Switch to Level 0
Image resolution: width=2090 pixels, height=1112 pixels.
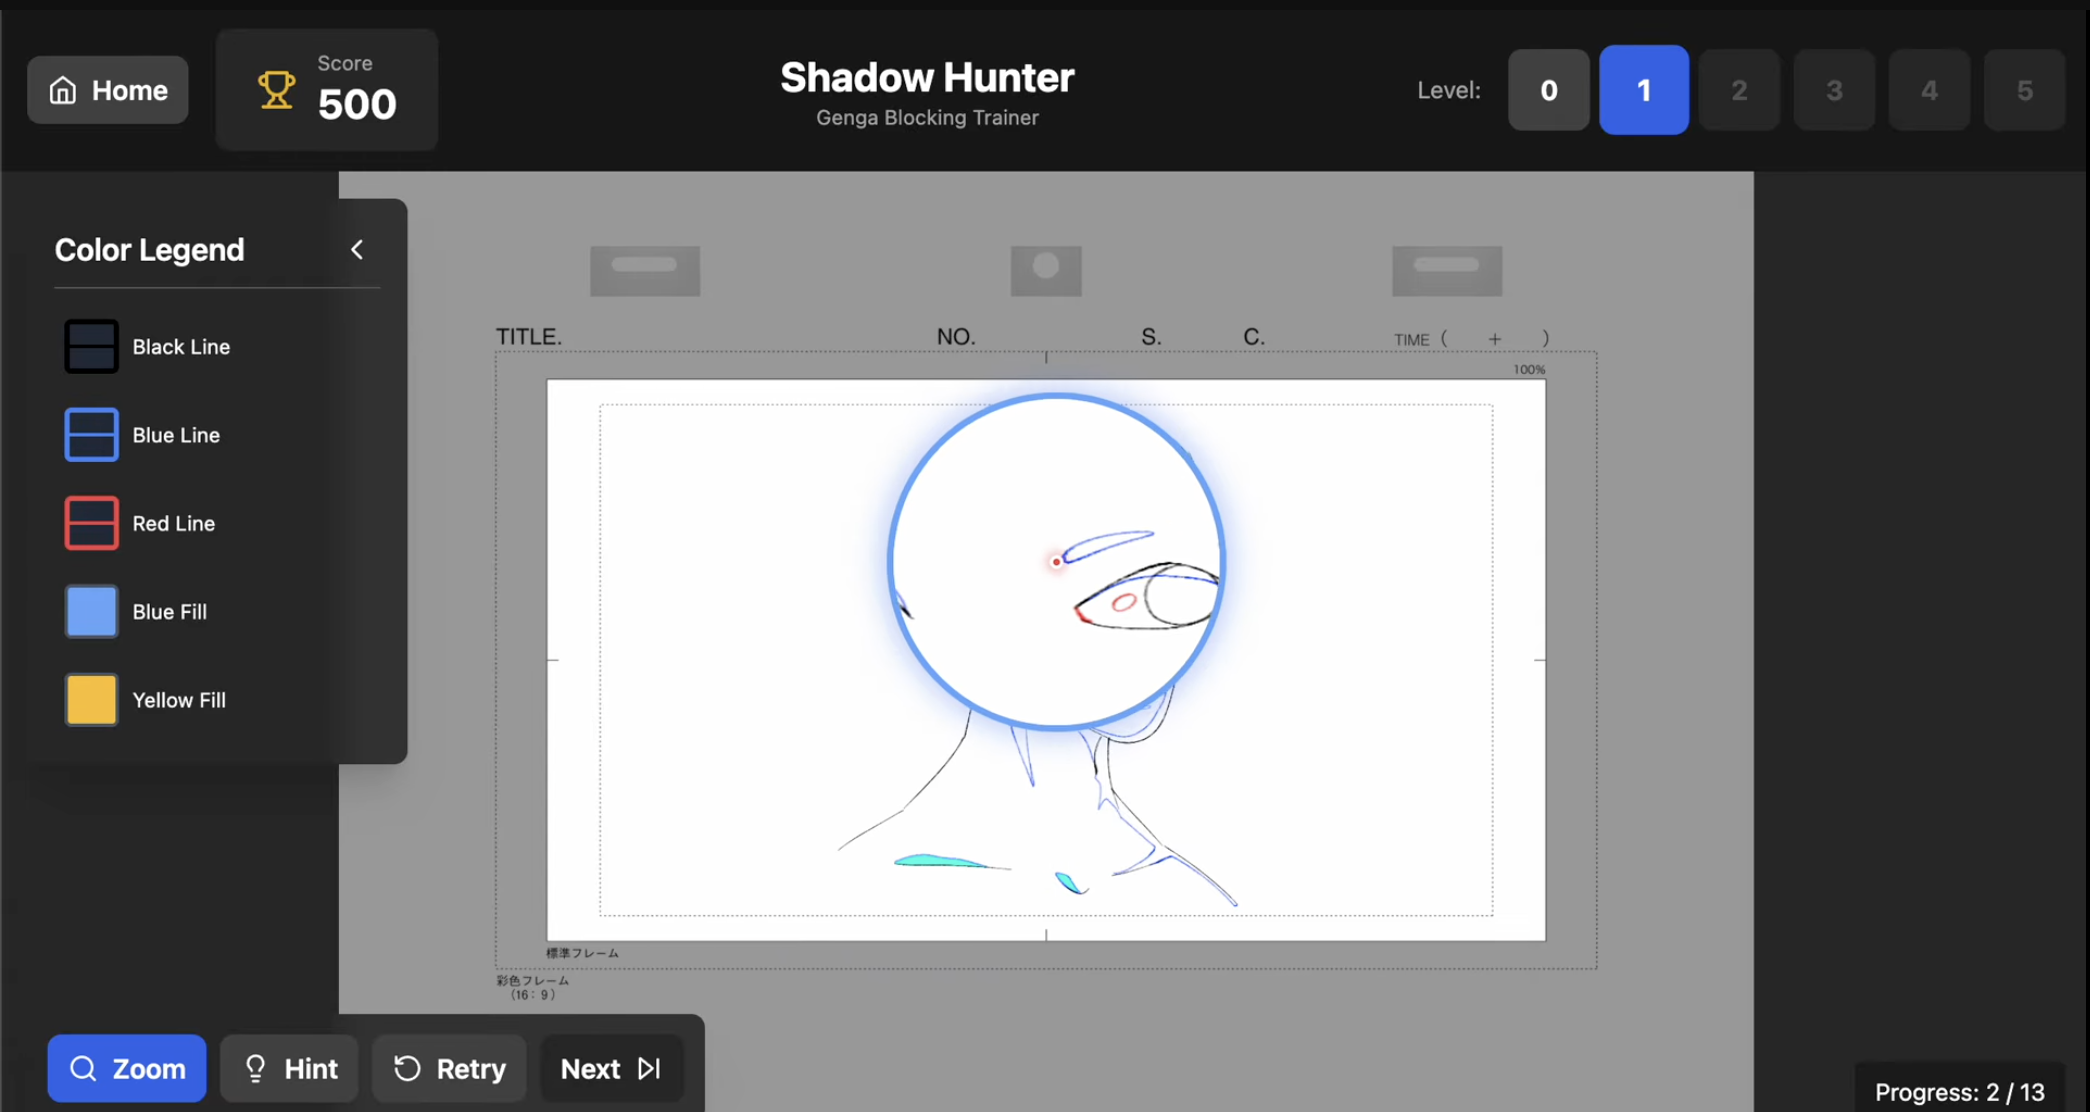pyautogui.click(x=1548, y=90)
